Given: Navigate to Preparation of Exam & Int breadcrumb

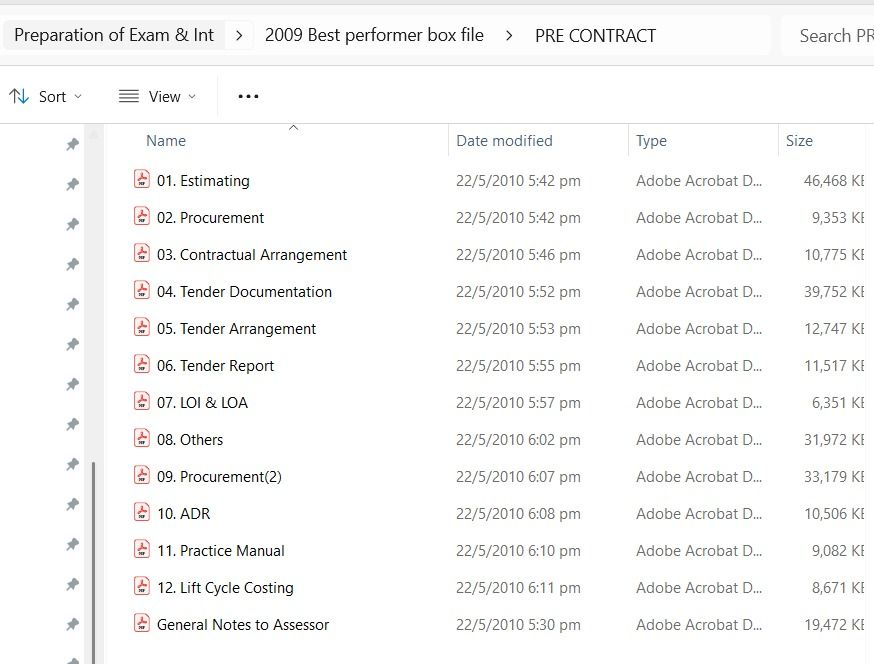Looking at the screenshot, I should pos(114,35).
